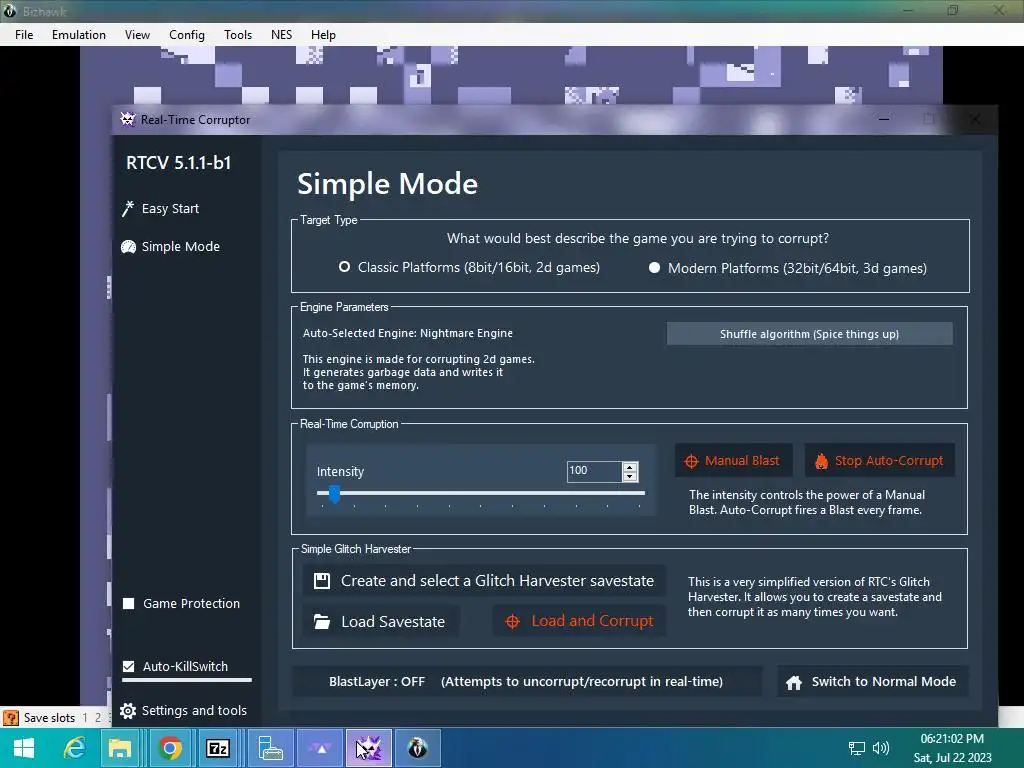1024x768 pixels.
Task: Open Bizhawk Config menu
Action: 187,35
